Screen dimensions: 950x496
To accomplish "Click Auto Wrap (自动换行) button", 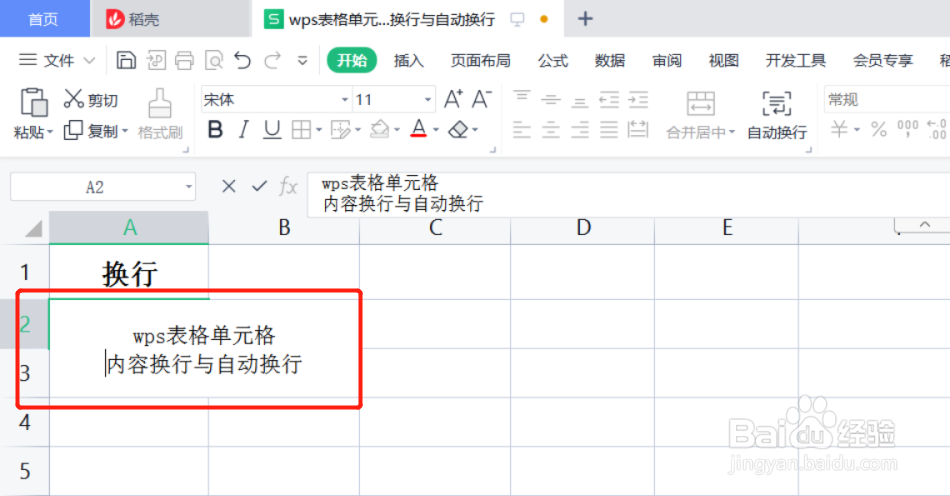I will pyautogui.click(x=777, y=115).
